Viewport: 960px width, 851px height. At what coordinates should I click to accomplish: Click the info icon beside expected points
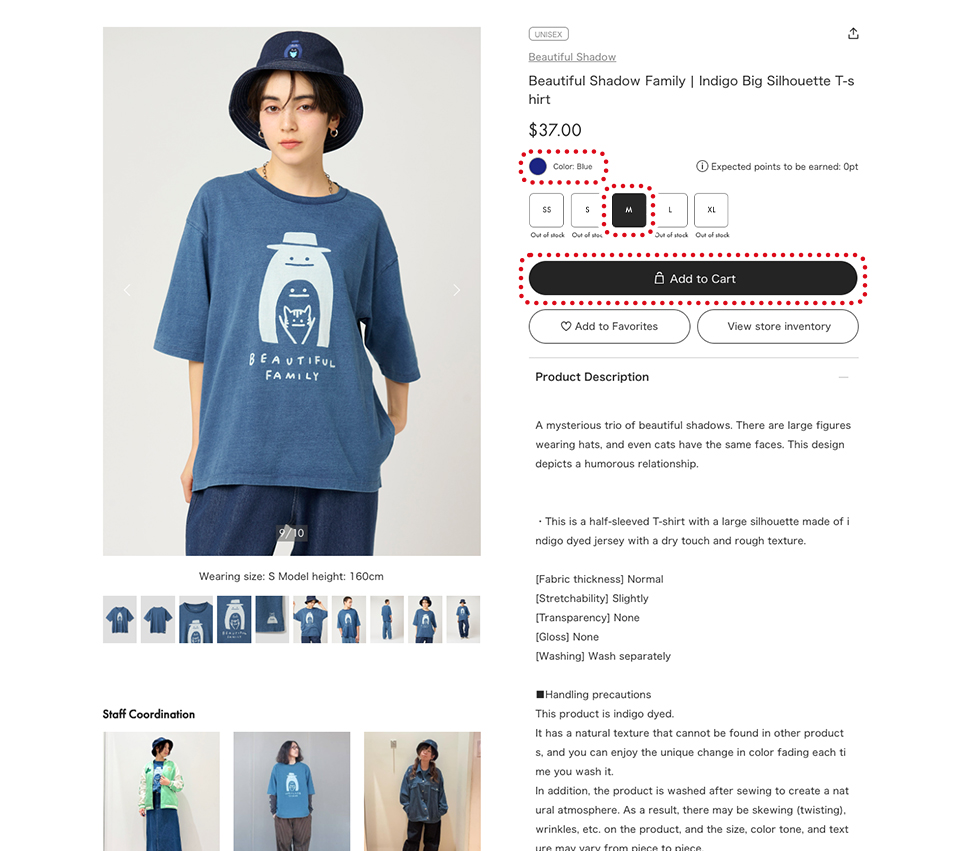coord(702,167)
